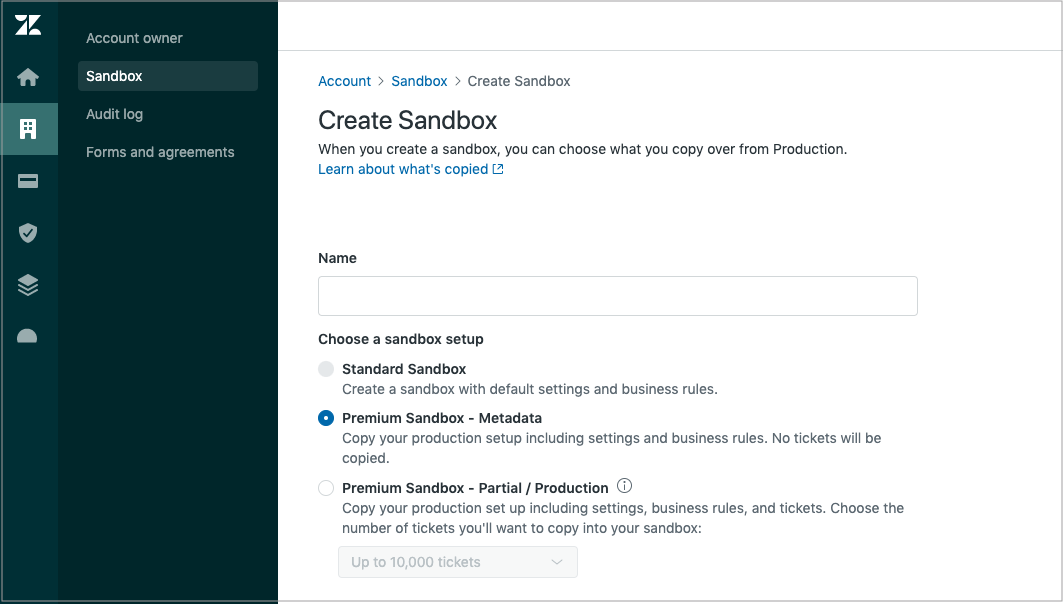Open Security shield icon in sidebar

point(28,233)
